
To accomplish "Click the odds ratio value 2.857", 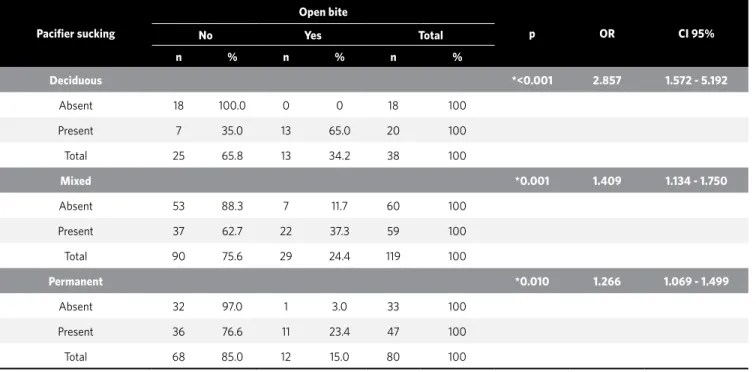I will (x=607, y=80).
